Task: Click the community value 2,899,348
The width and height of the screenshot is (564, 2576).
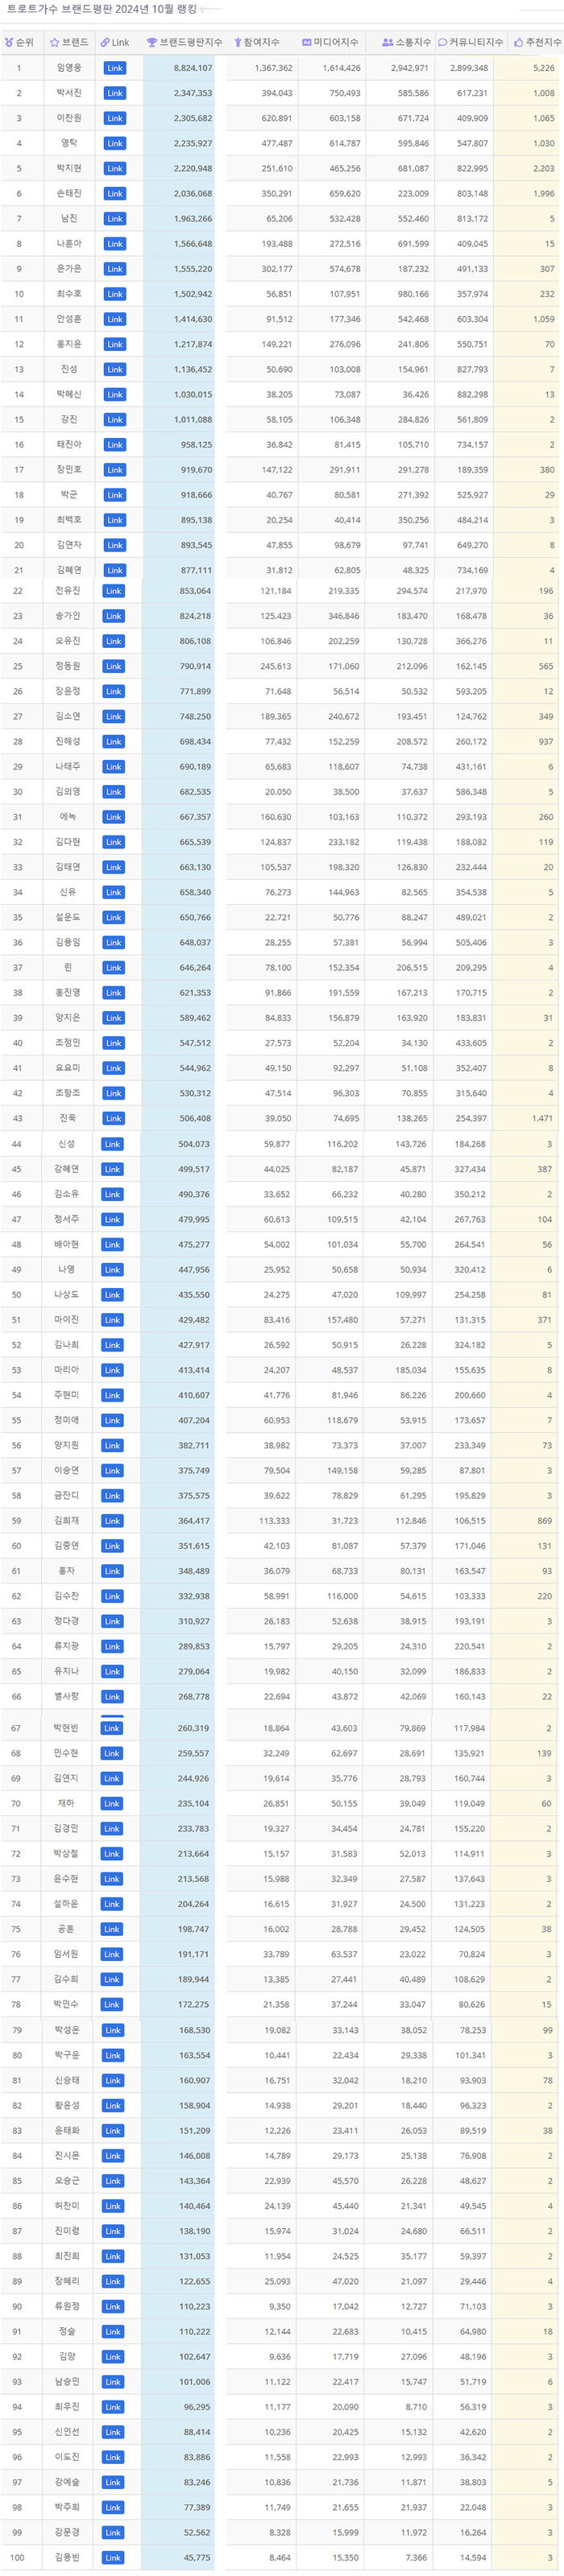Action: 469,68
